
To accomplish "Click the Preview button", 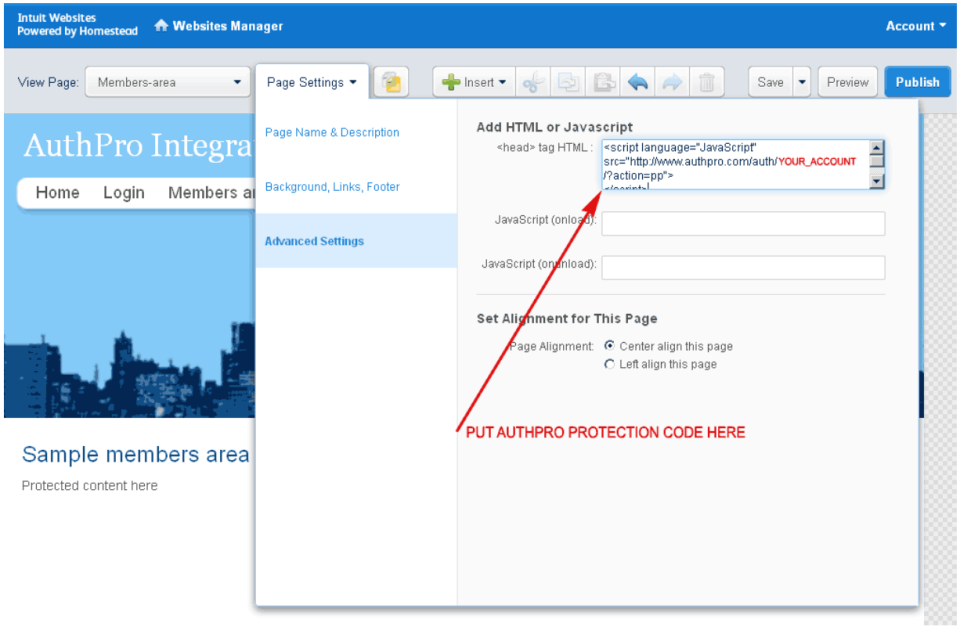I will pos(847,82).
